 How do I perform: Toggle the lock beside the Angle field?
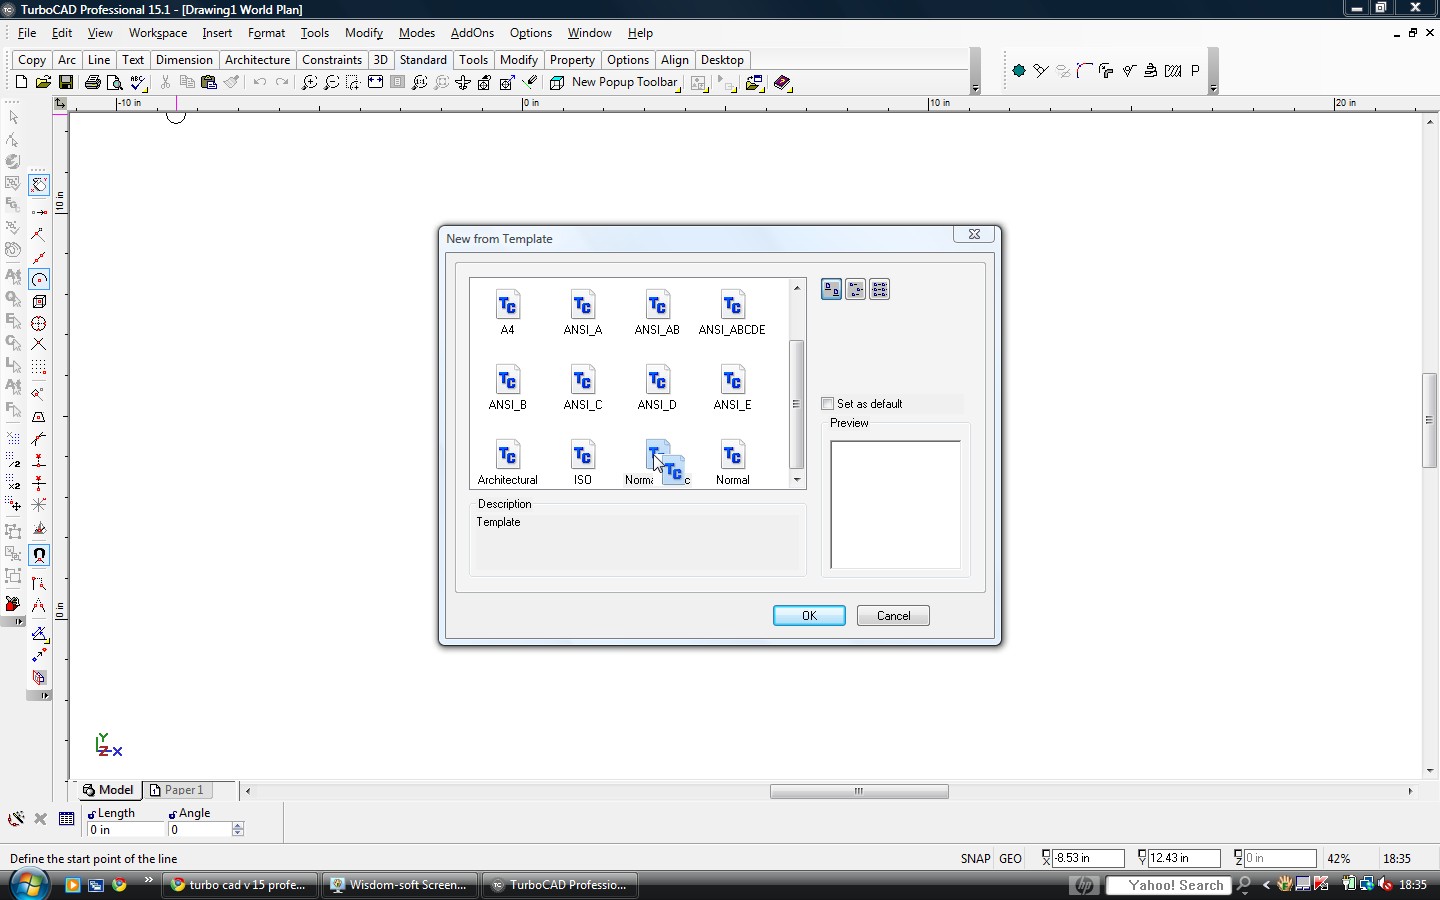[172, 814]
